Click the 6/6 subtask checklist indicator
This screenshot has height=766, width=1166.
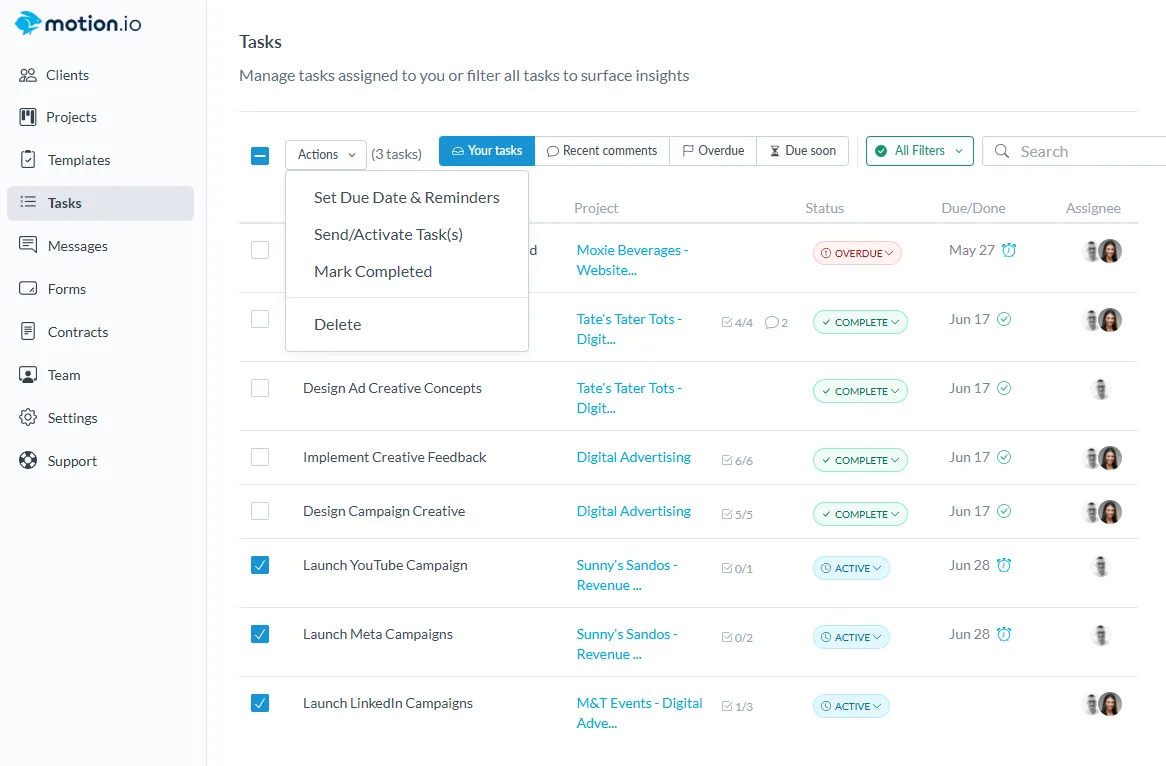[737, 460]
